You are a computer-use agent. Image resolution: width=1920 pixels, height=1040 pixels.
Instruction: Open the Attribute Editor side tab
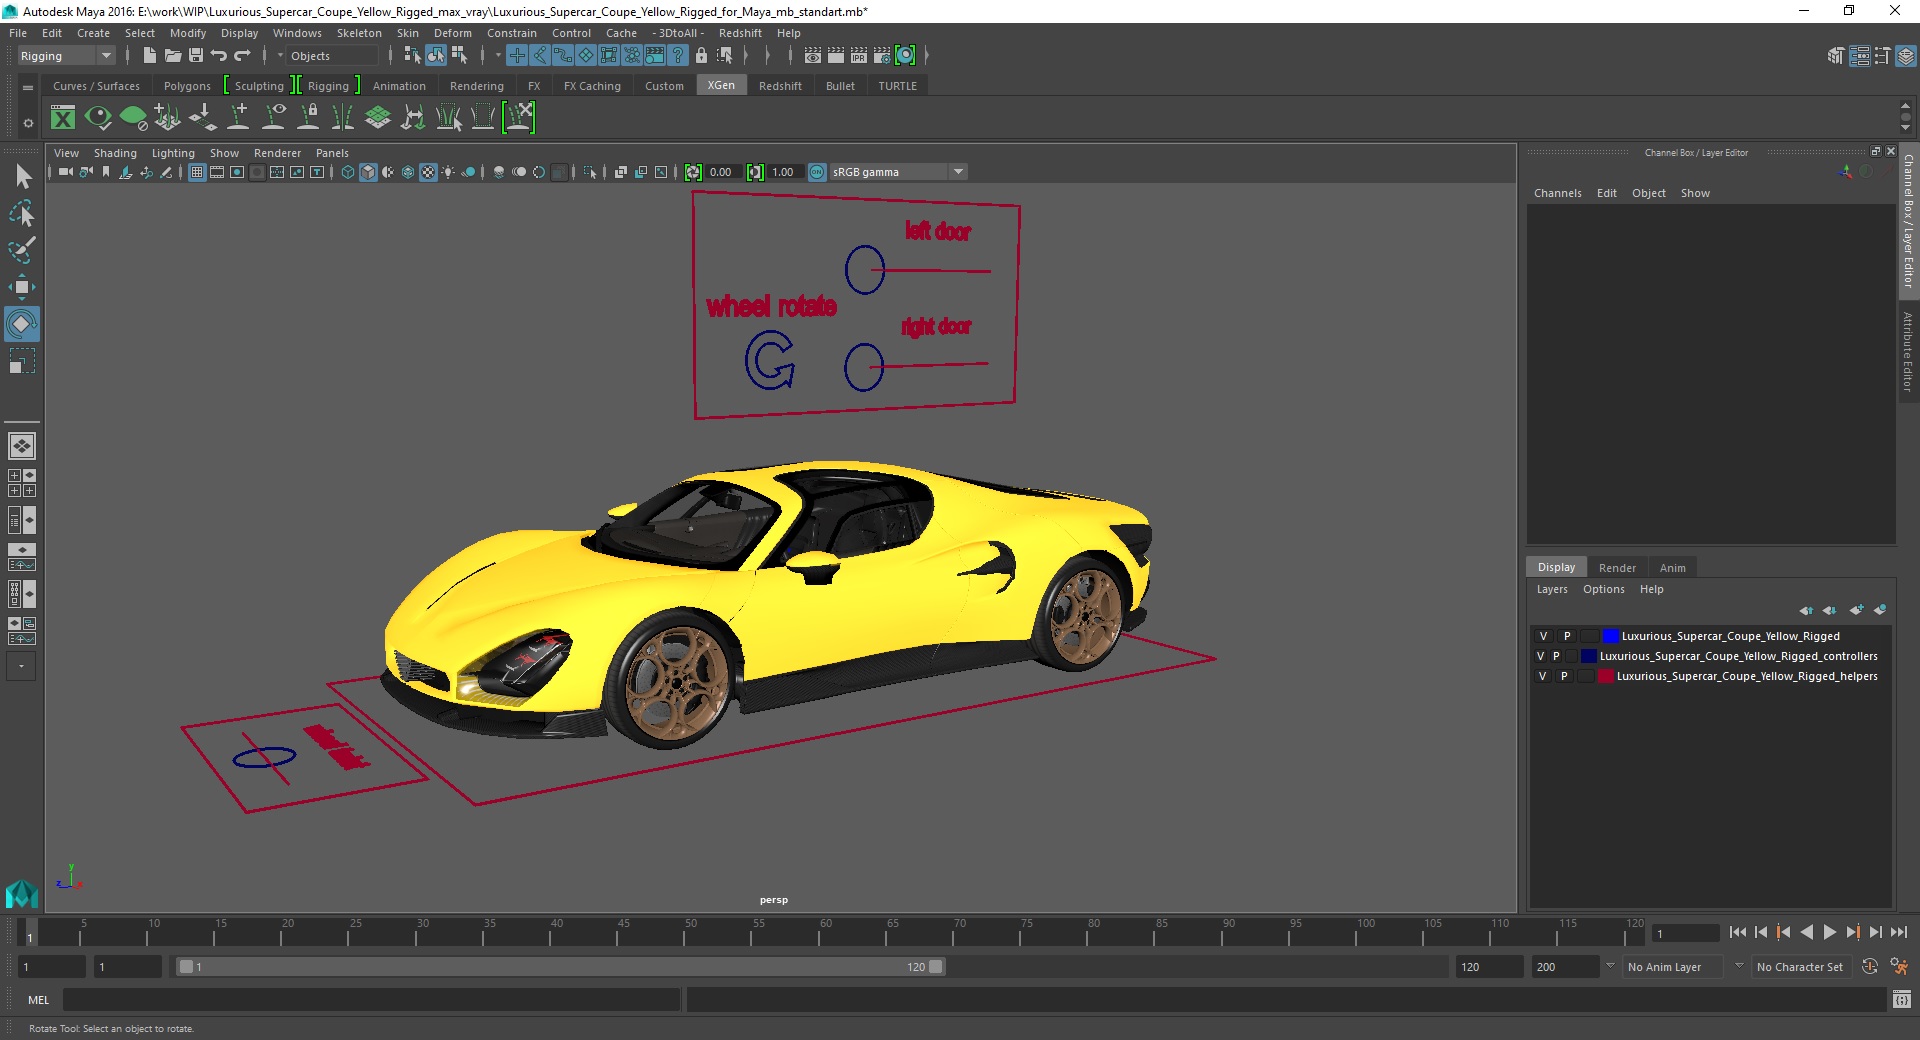pos(1908,351)
